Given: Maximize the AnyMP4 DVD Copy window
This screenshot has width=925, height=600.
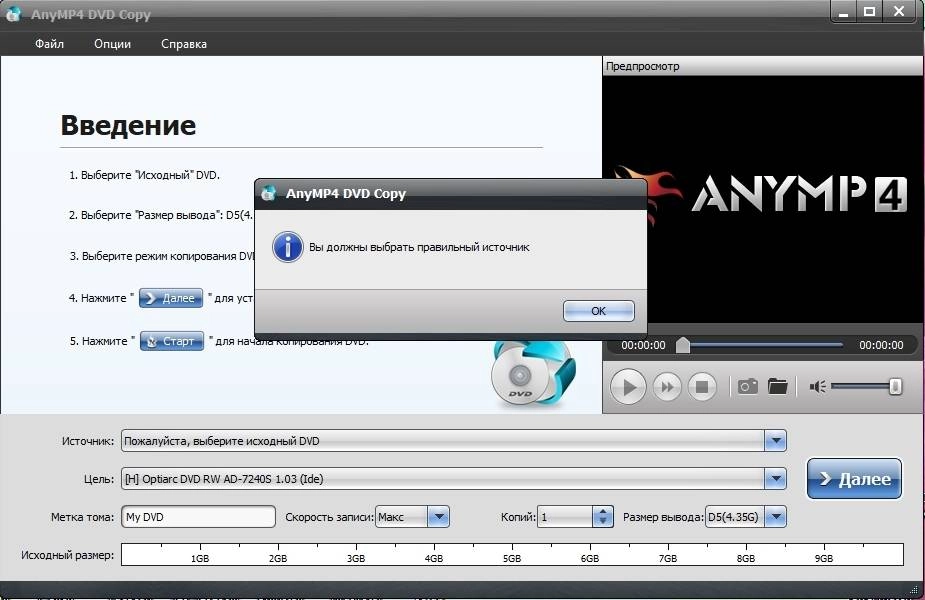Looking at the screenshot, I should click(869, 11).
